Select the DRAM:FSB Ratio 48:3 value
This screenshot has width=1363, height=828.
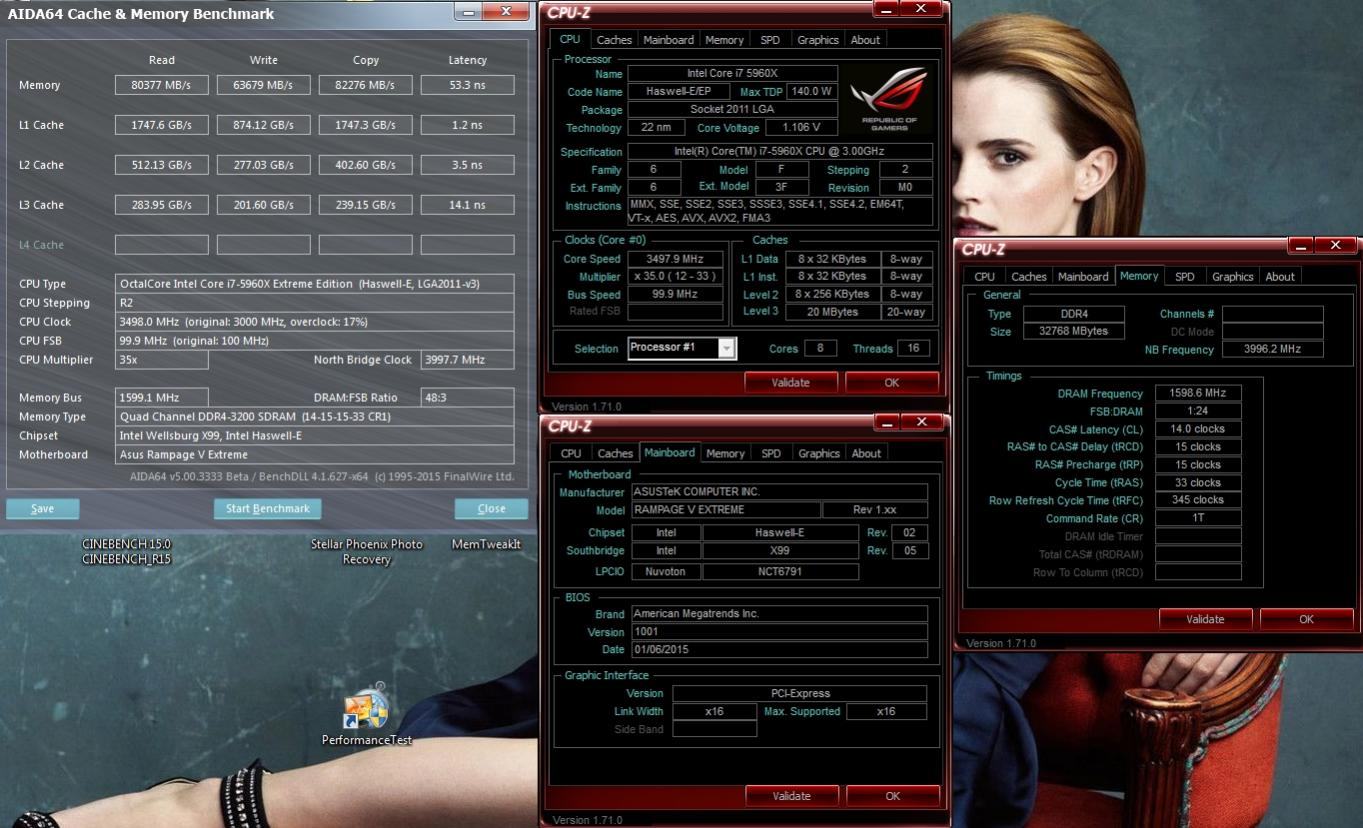pos(468,398)
